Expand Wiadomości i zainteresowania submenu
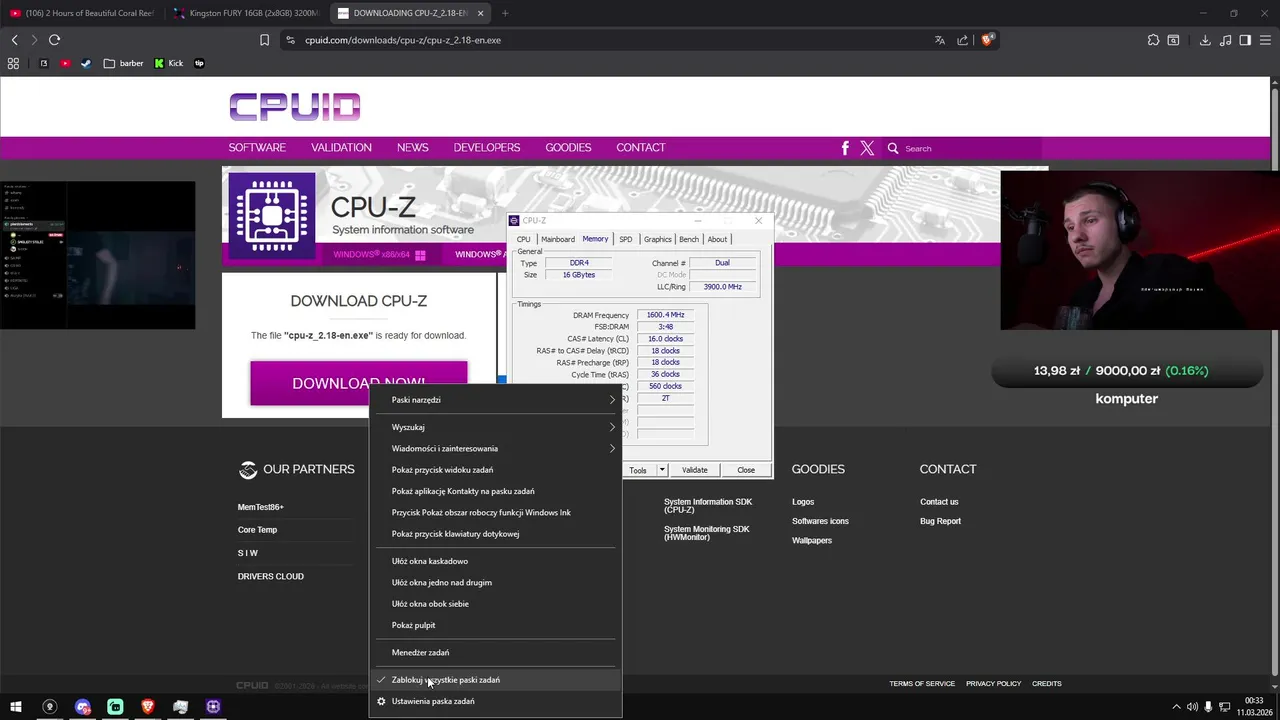 (496, 448)
